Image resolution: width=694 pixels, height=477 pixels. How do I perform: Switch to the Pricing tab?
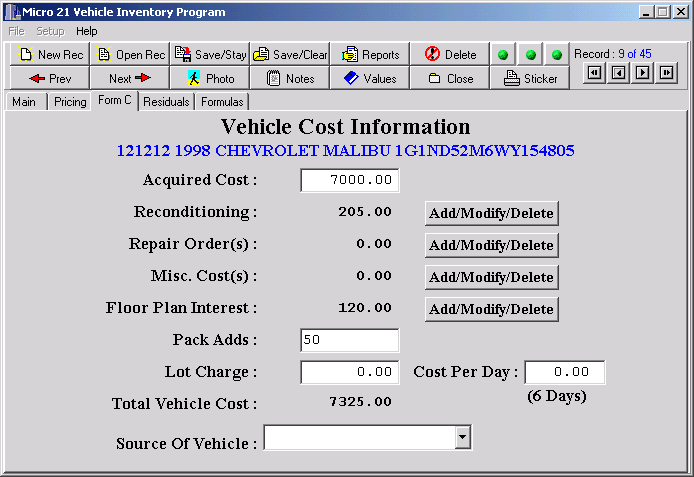70,102
